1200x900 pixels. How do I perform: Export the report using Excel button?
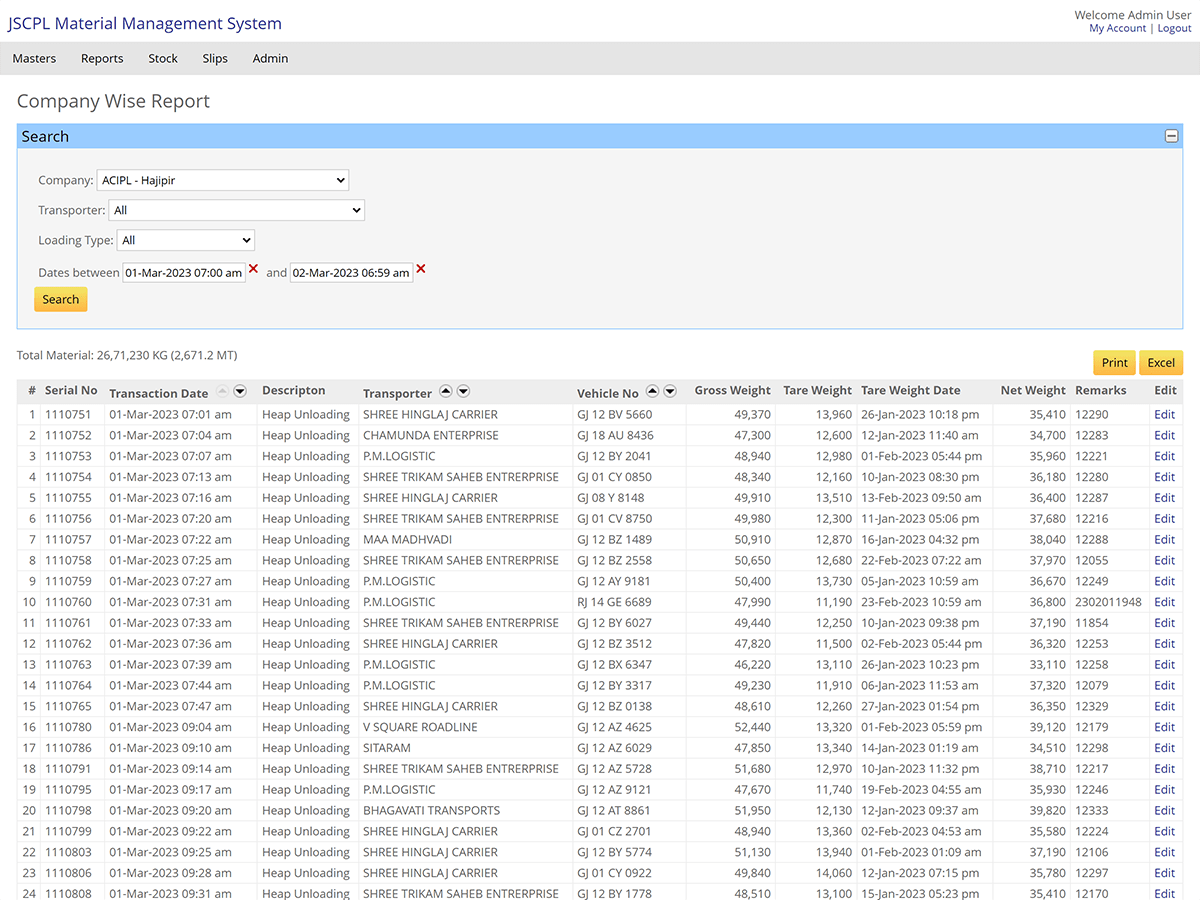pyautogui.click(x=1161, y=362)
